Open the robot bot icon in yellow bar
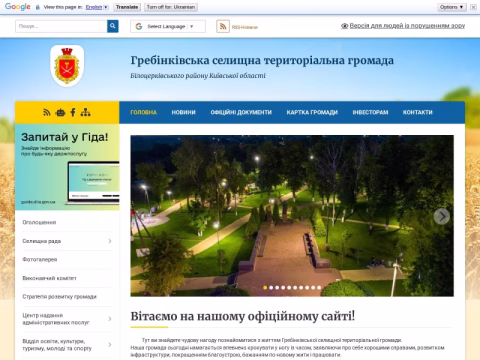This screenshot has height=360, width=480. 60,112
